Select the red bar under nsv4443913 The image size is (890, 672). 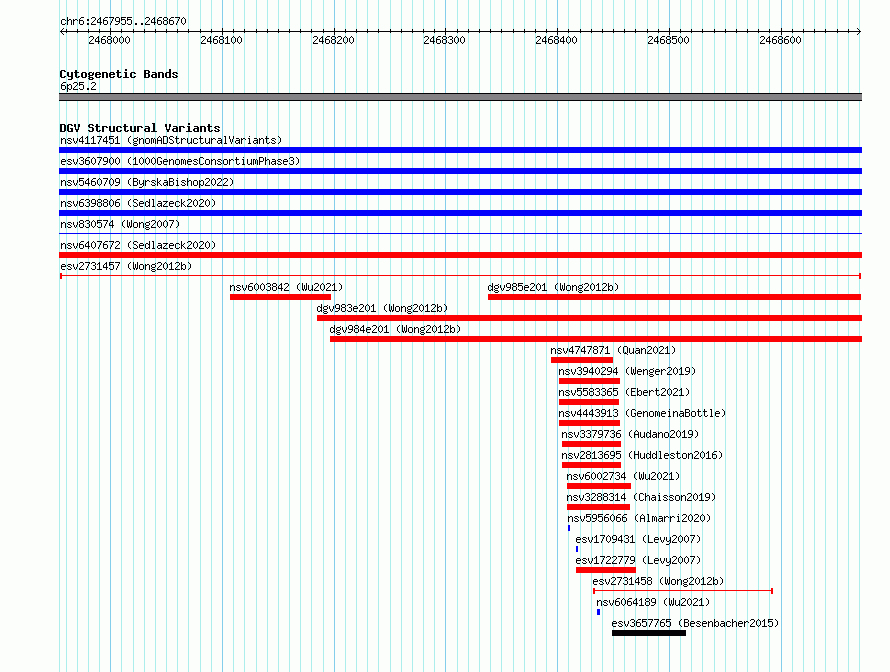[589, 423]
